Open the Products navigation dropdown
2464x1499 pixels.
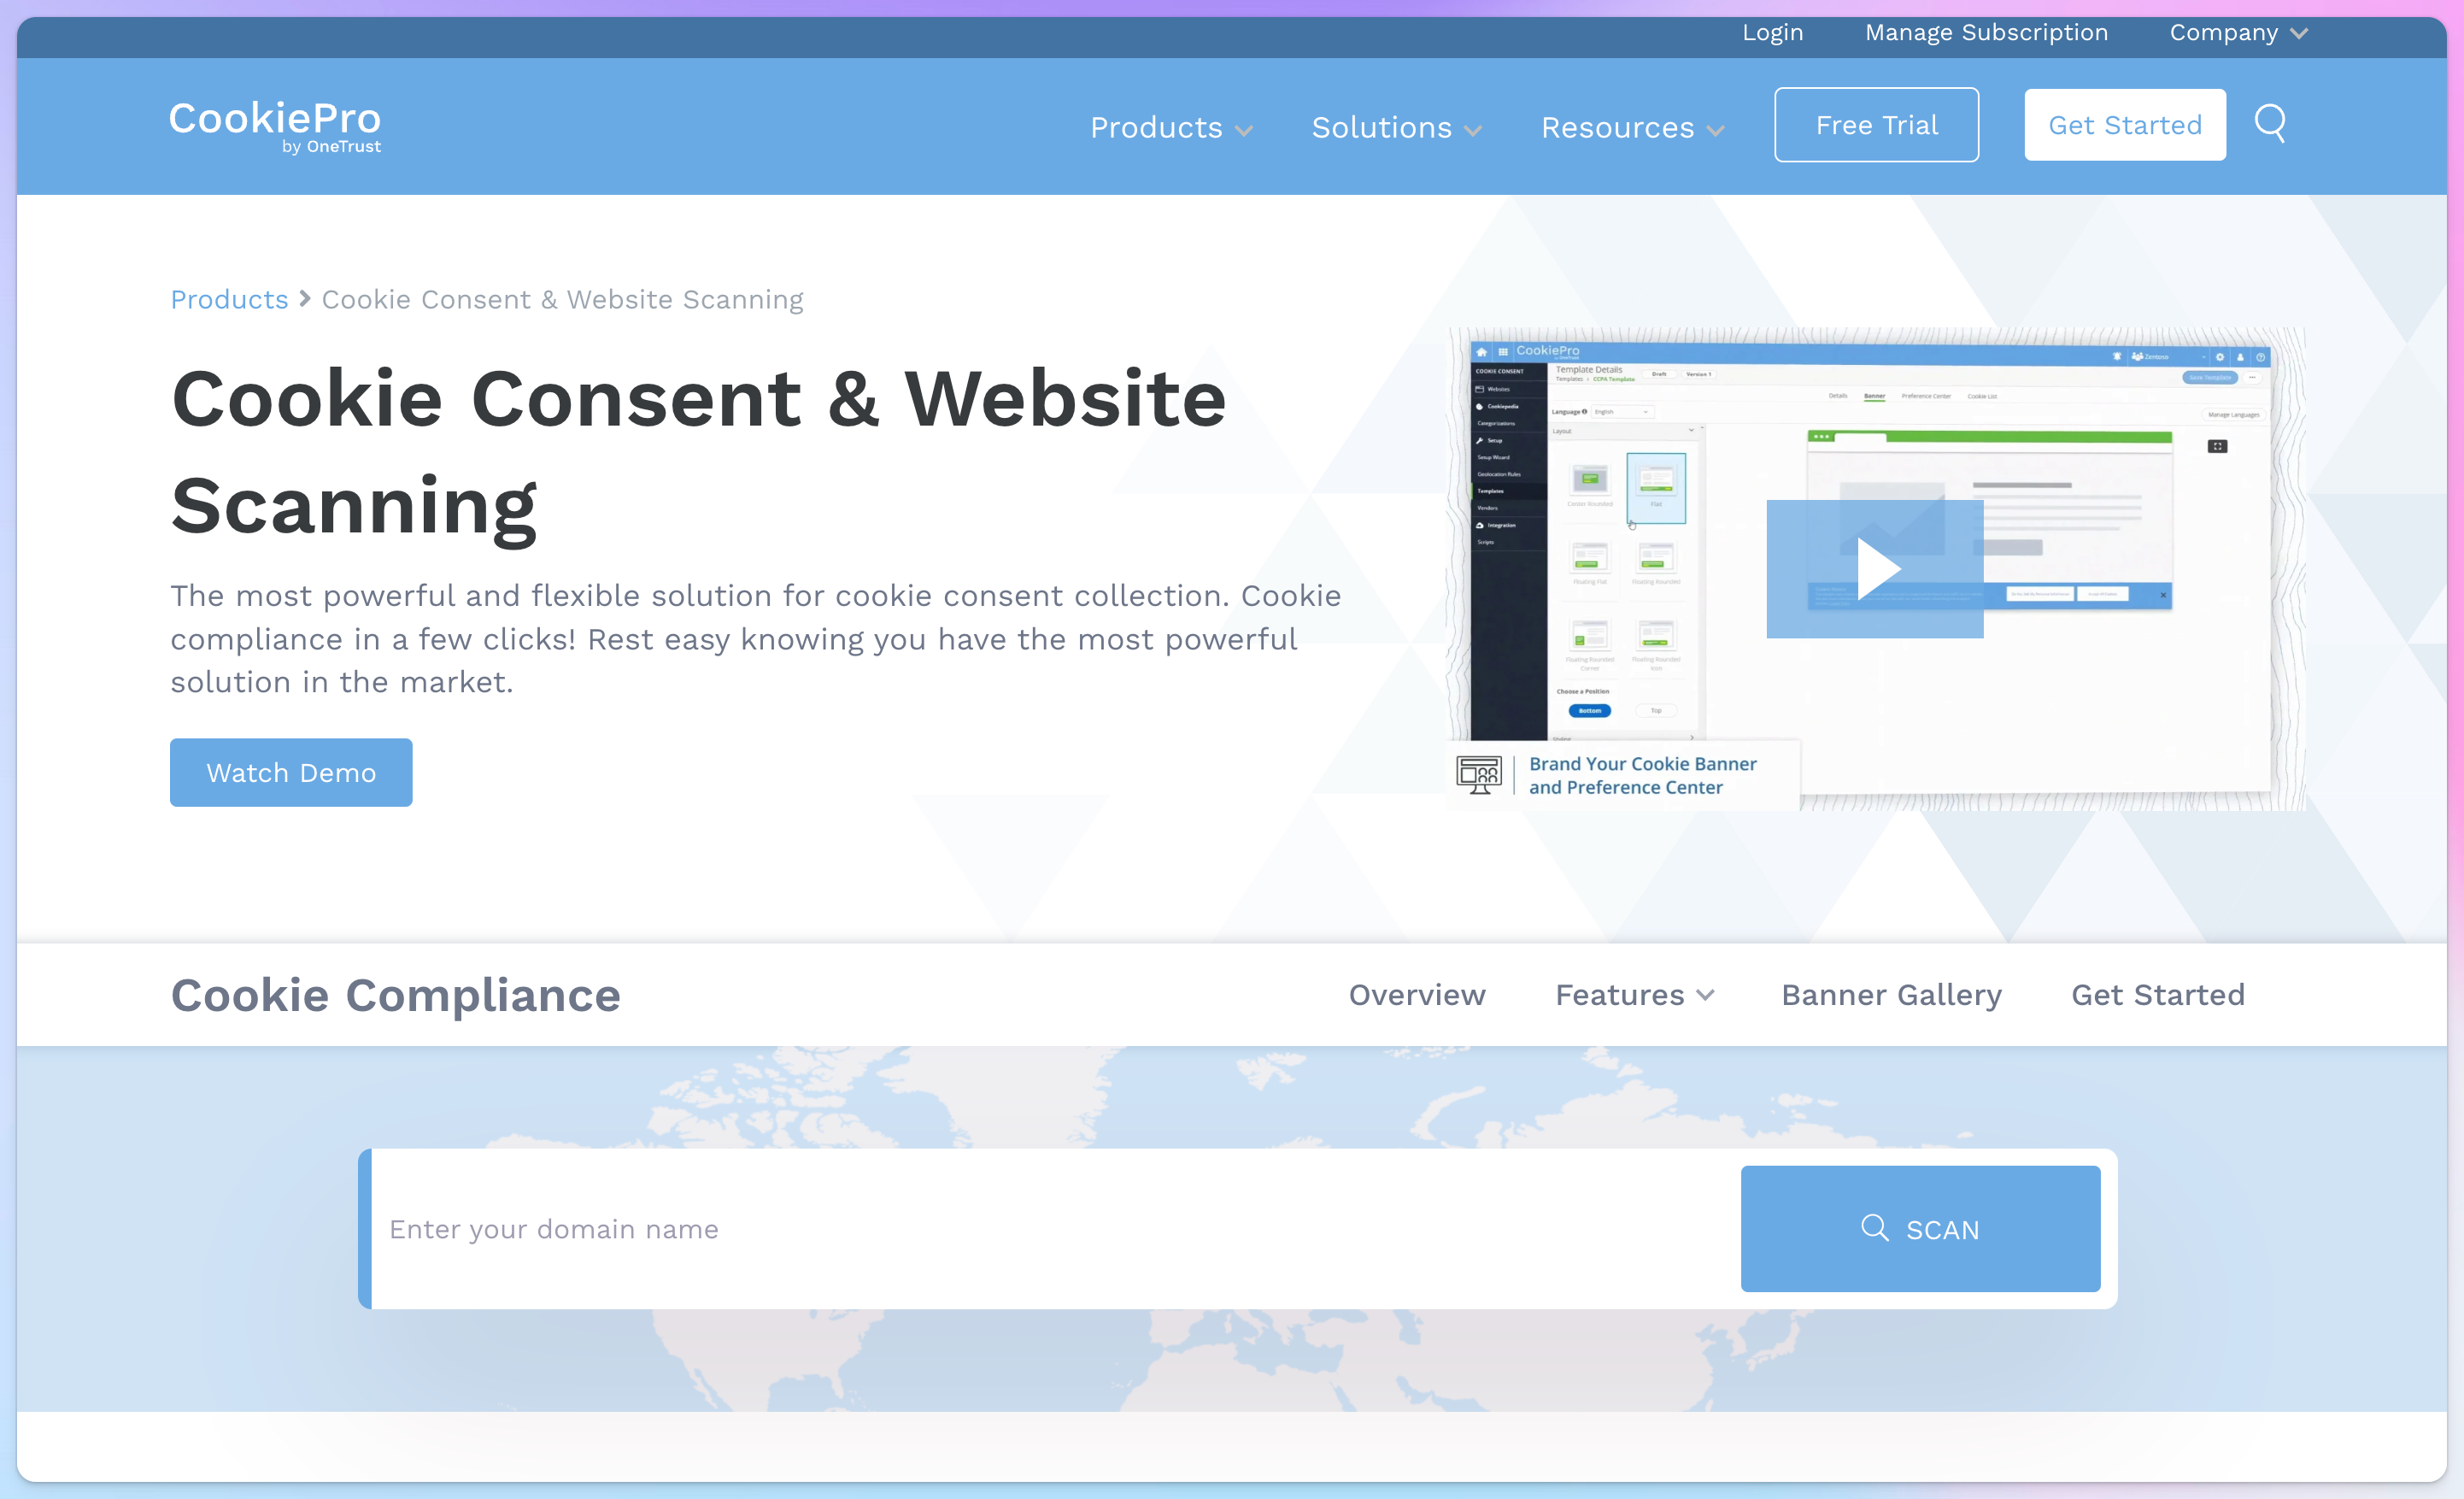[1170, 128]
